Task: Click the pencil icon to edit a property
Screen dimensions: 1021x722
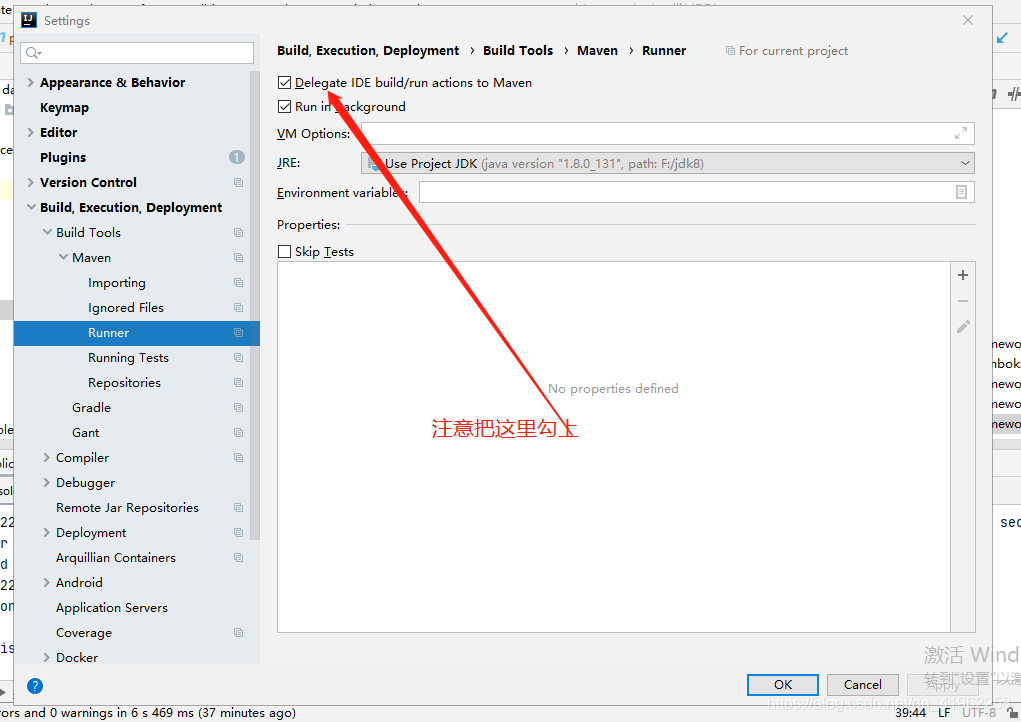Action: 962,326
